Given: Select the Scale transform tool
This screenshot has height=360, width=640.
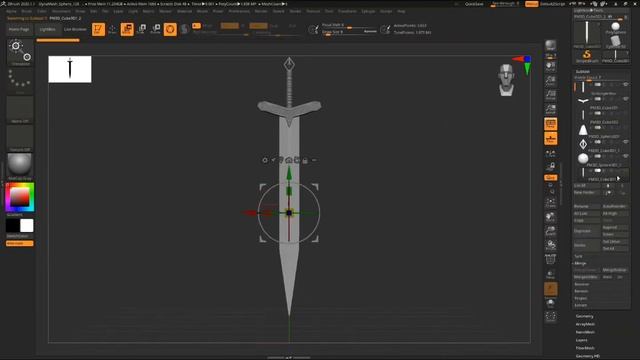Looking at the screenshot, I should coord(142,29).
